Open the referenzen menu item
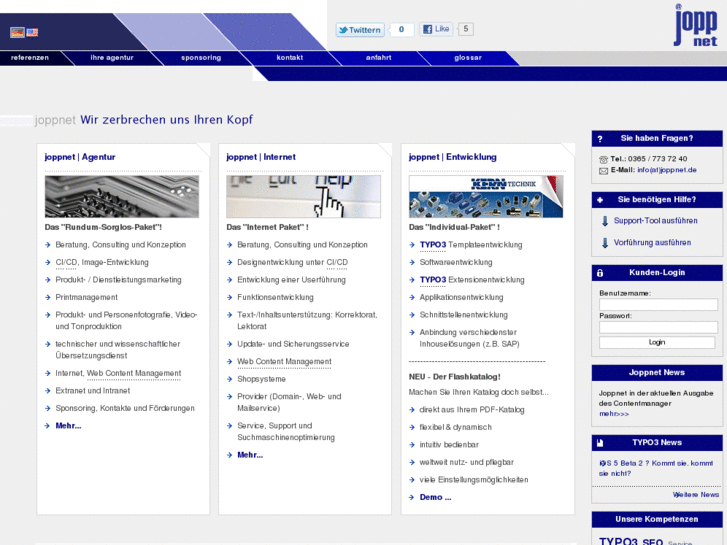This screenshot has height=545, width=727. point(30,58)
